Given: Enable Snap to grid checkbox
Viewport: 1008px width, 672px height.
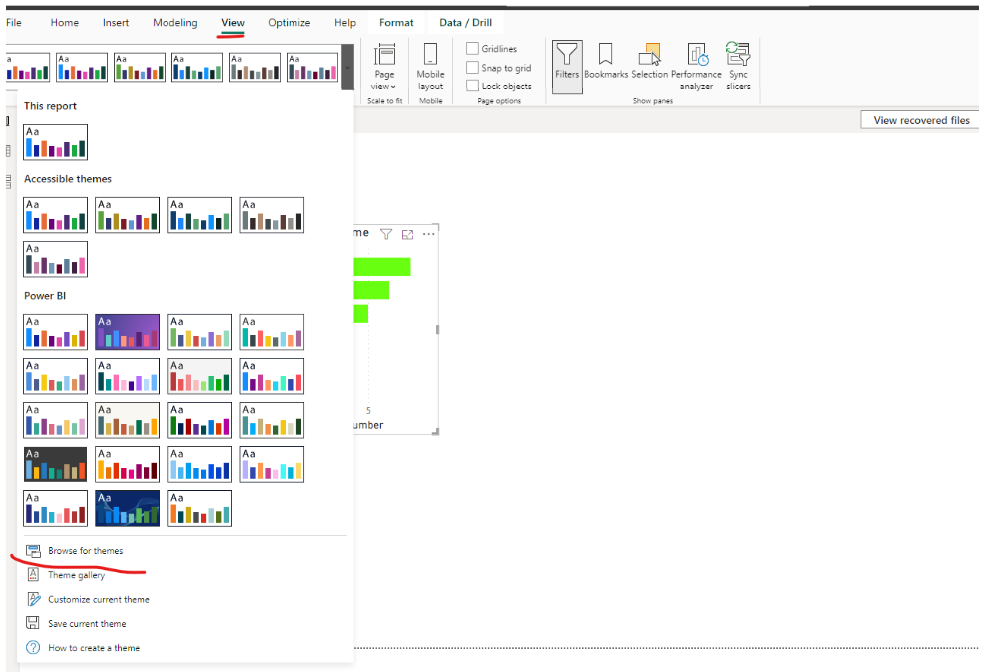Looking at the screenshot, I should pyautogui.click(x=472, y=68).
